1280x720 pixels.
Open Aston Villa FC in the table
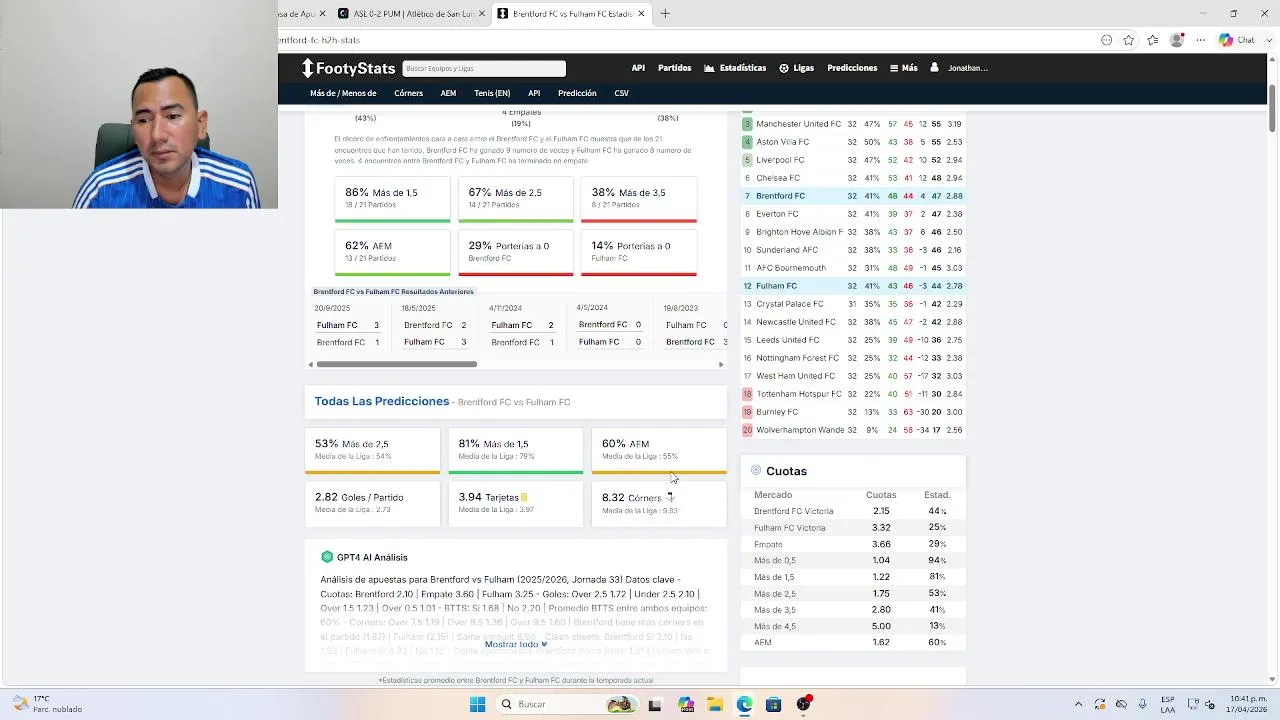[782, 142]
